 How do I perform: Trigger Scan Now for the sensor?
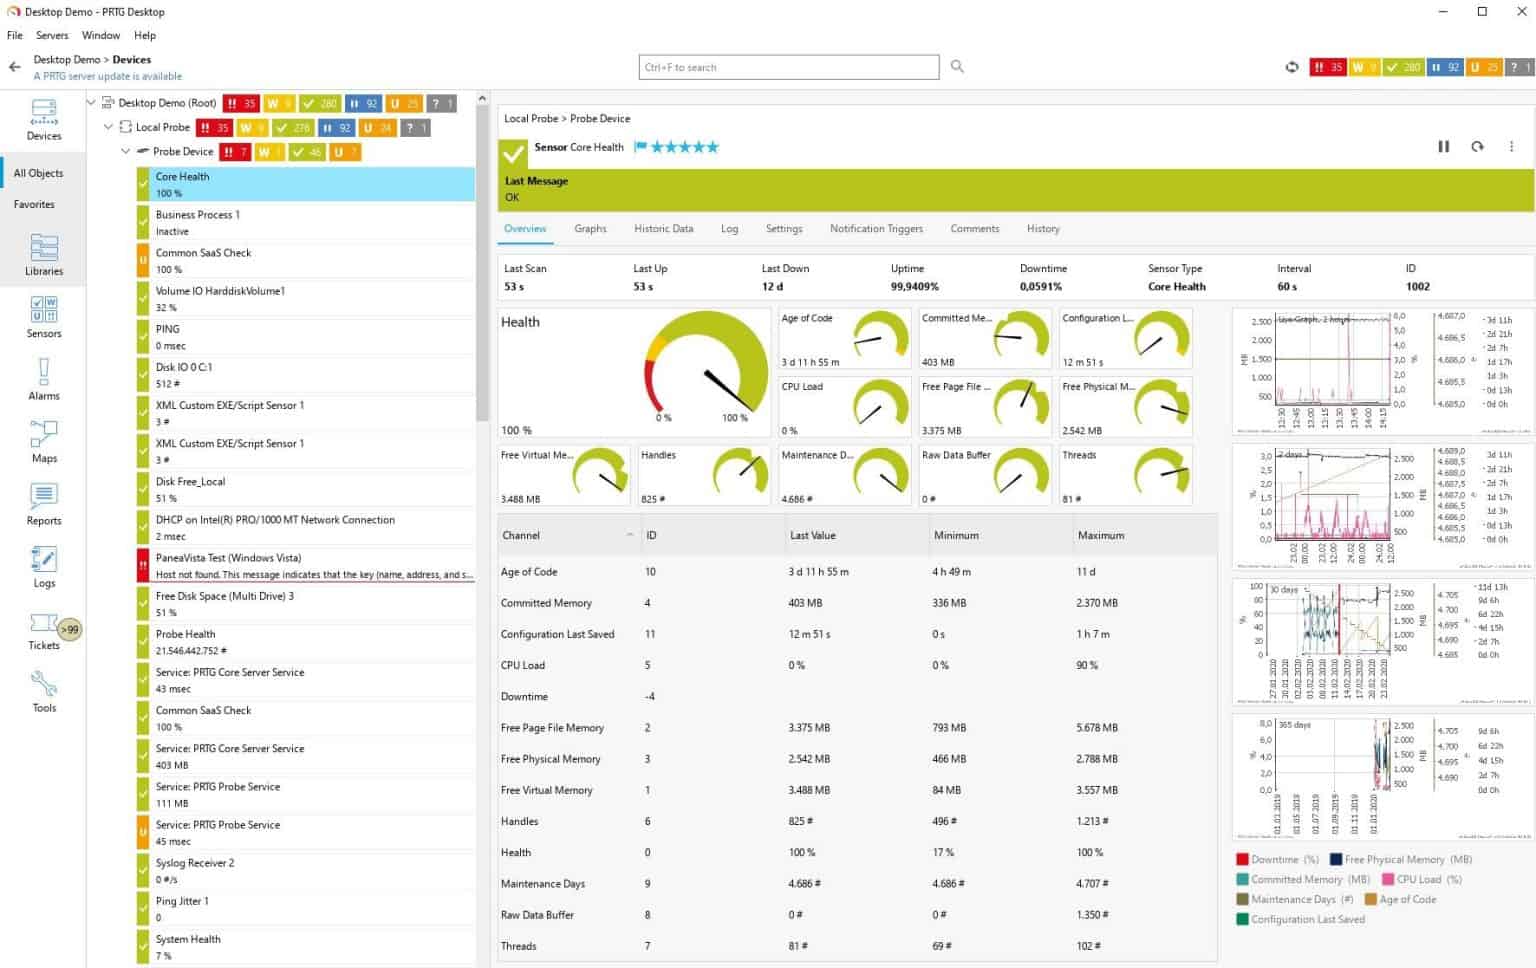click(1478, 146)
